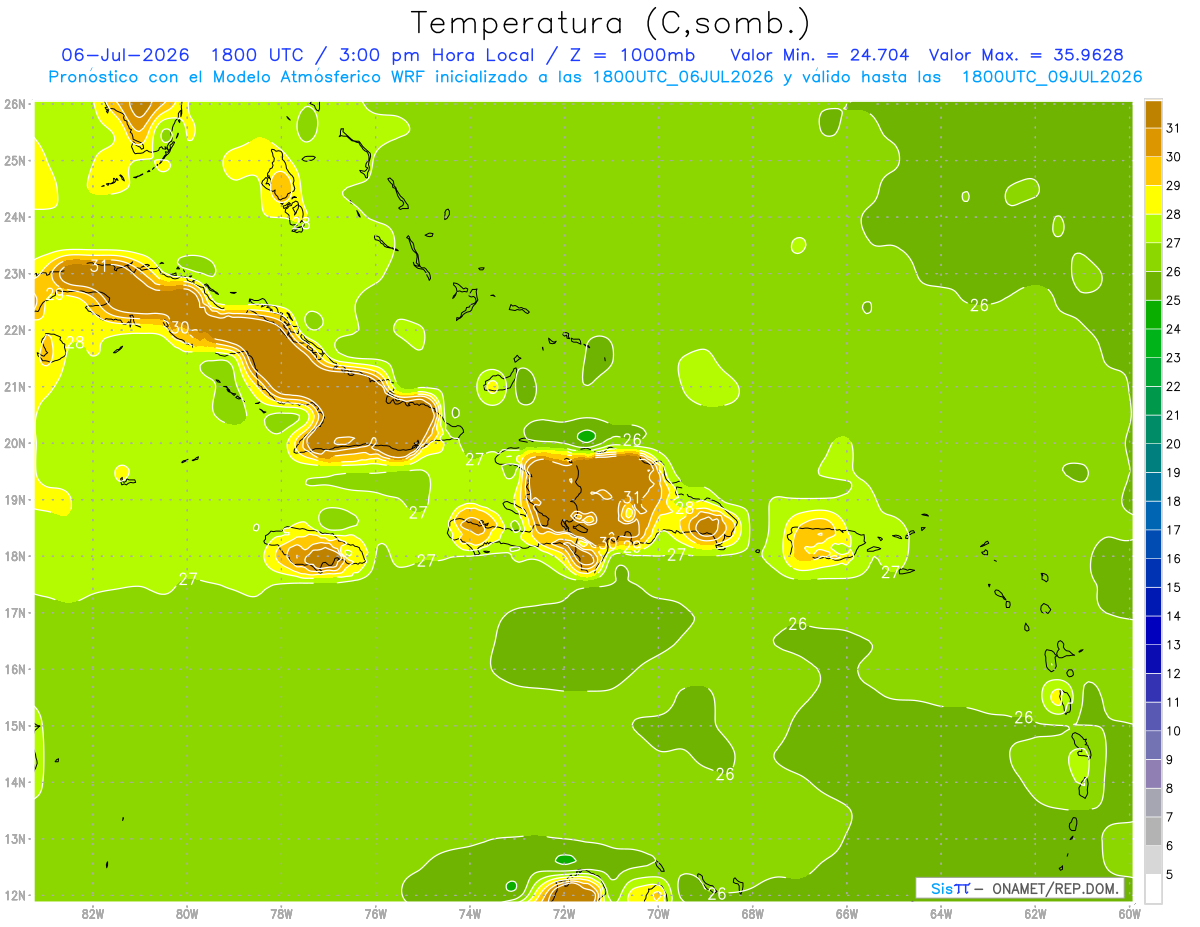Pick the bright yellow legend swatch between 28 and 29
The image size is (1200, 927).
click(x=1153, y=200)
